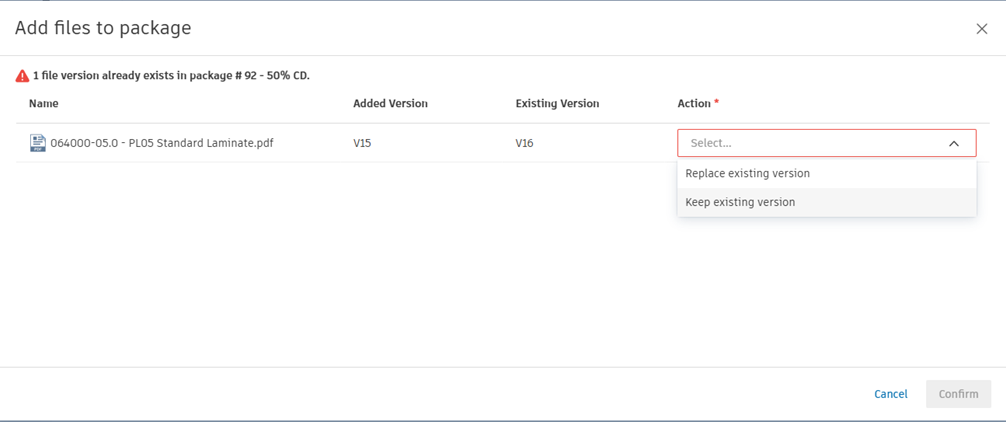Choose Keep existing version option
The height and width of the screenshot is (422, 1006).
[x=740, y=202]
